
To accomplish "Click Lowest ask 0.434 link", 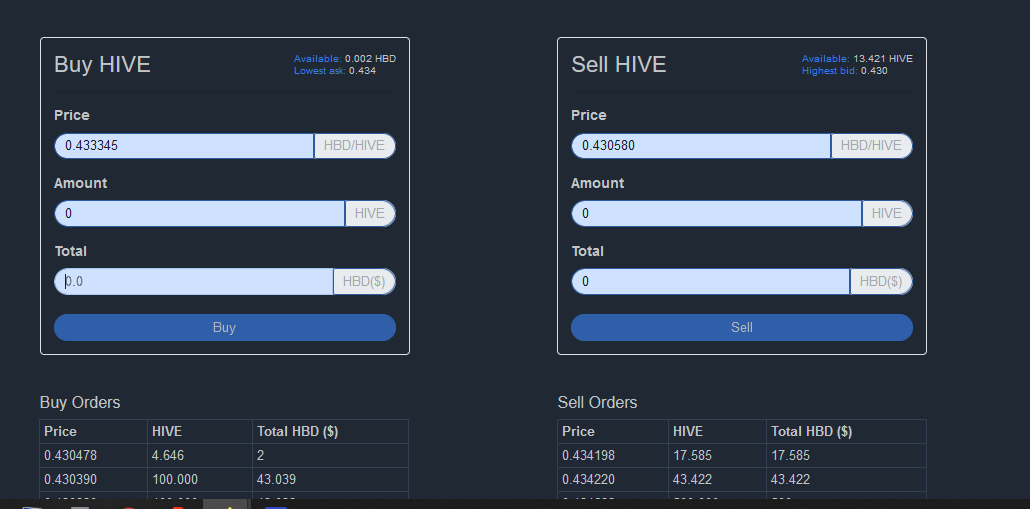I will 335,70.
